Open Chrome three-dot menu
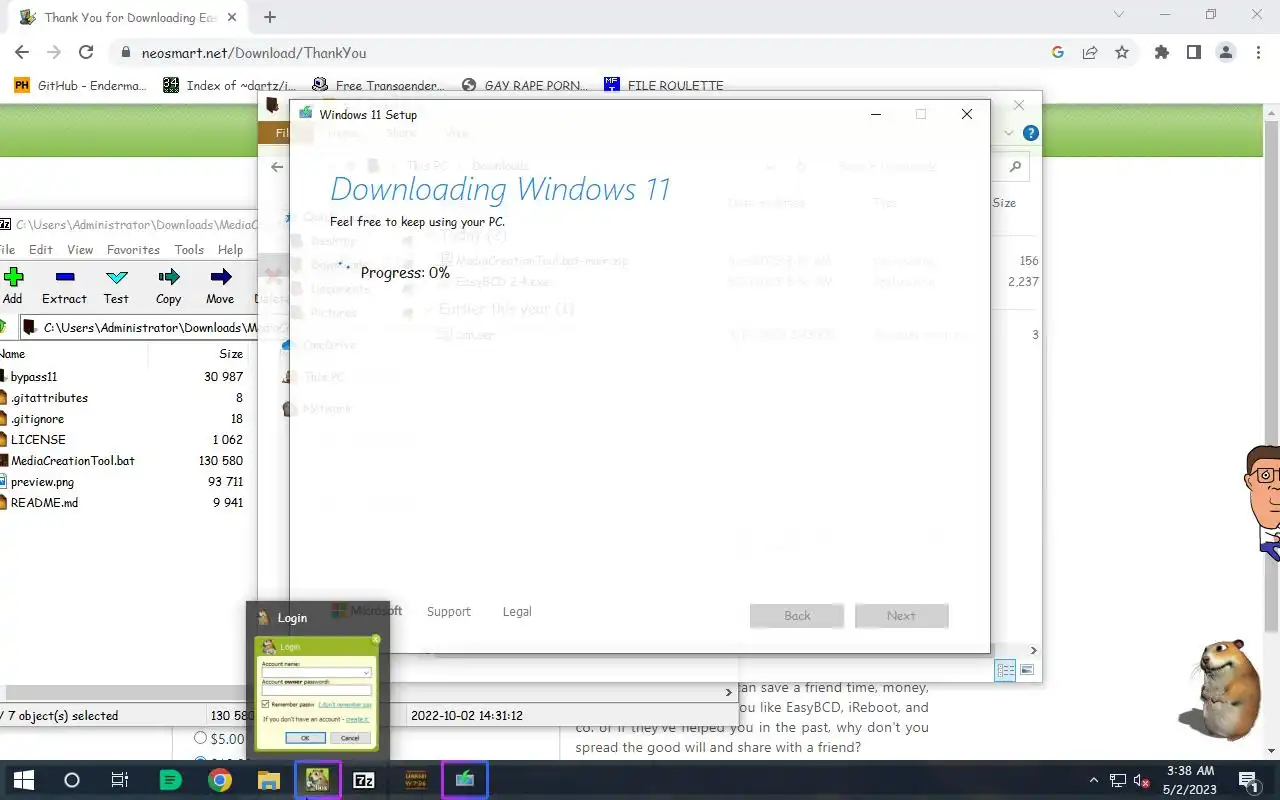 tap(1258, 53)
